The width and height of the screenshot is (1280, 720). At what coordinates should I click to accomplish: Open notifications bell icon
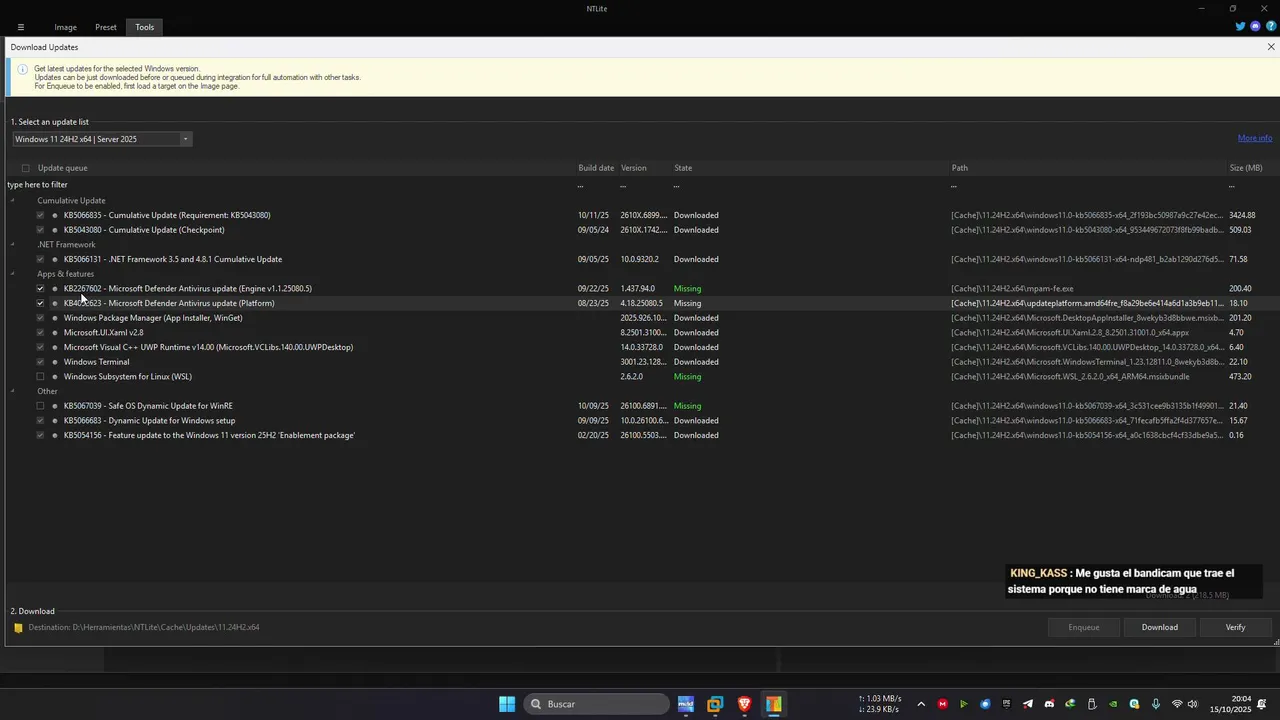pyautogui.click(x=1262, y=704)
